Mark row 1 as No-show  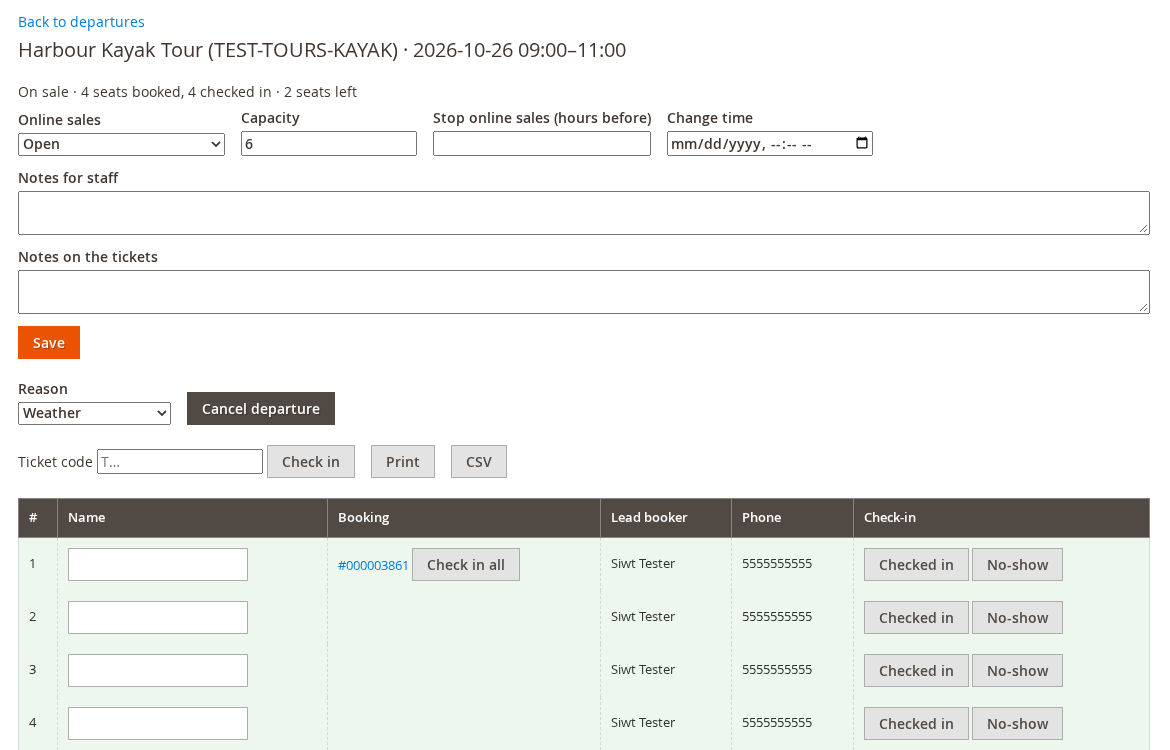click(1017, 565)
